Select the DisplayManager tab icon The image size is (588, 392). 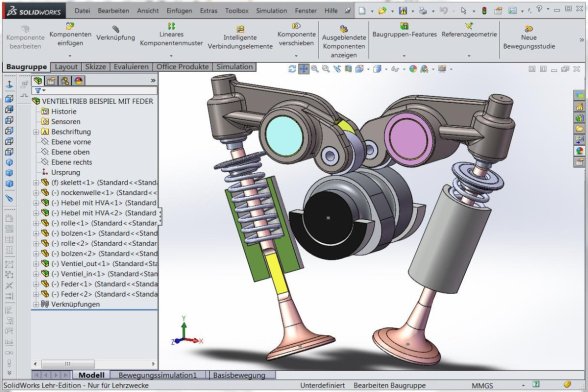79,80
